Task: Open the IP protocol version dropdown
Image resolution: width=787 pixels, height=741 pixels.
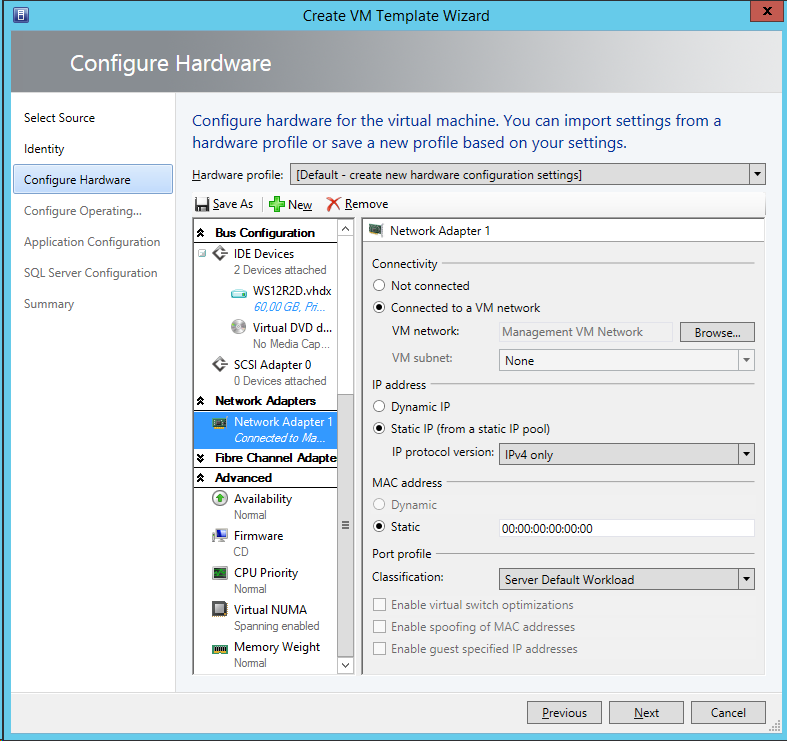Action: pyautogui.click(x=746, y=454)
